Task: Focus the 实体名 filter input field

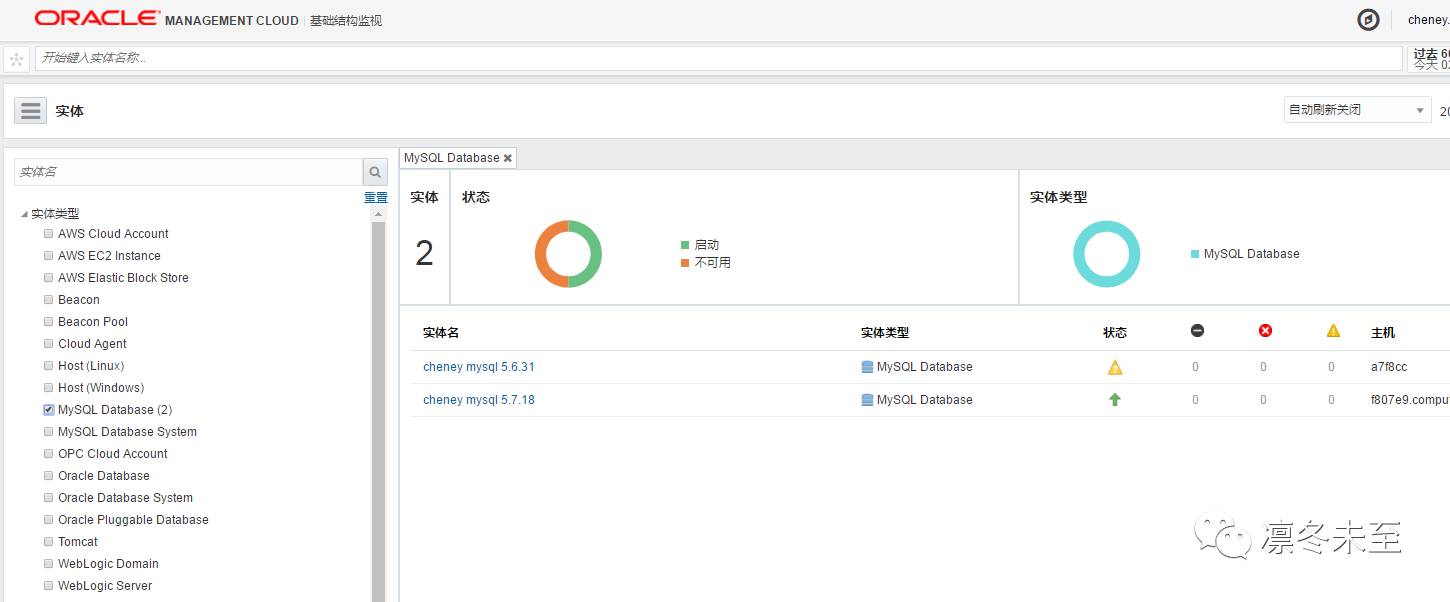Action: coord(188,172)
